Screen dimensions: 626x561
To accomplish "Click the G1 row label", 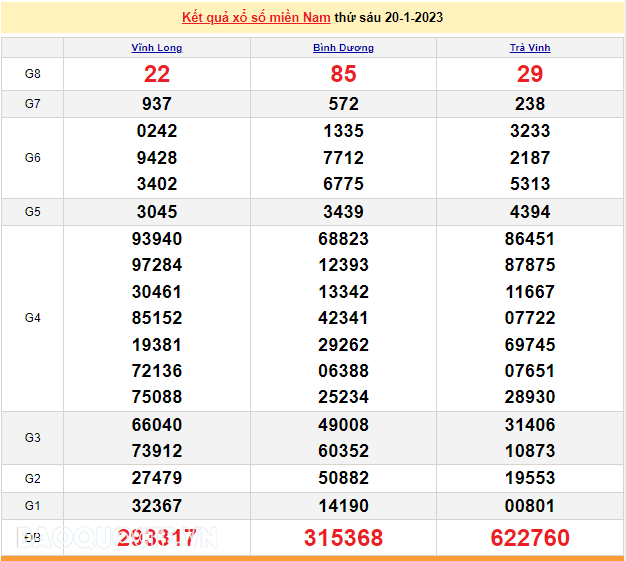I will click(x=32, y=505).
